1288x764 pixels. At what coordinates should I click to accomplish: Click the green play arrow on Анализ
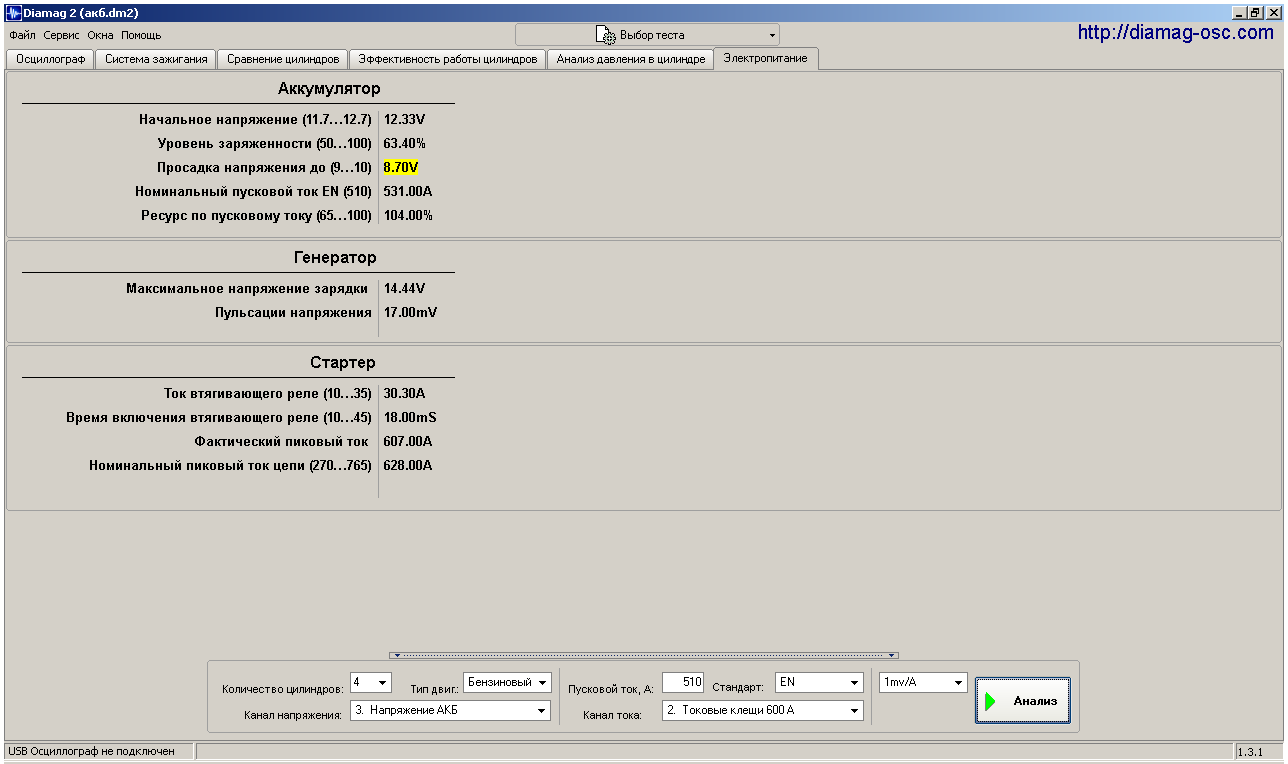990,701
